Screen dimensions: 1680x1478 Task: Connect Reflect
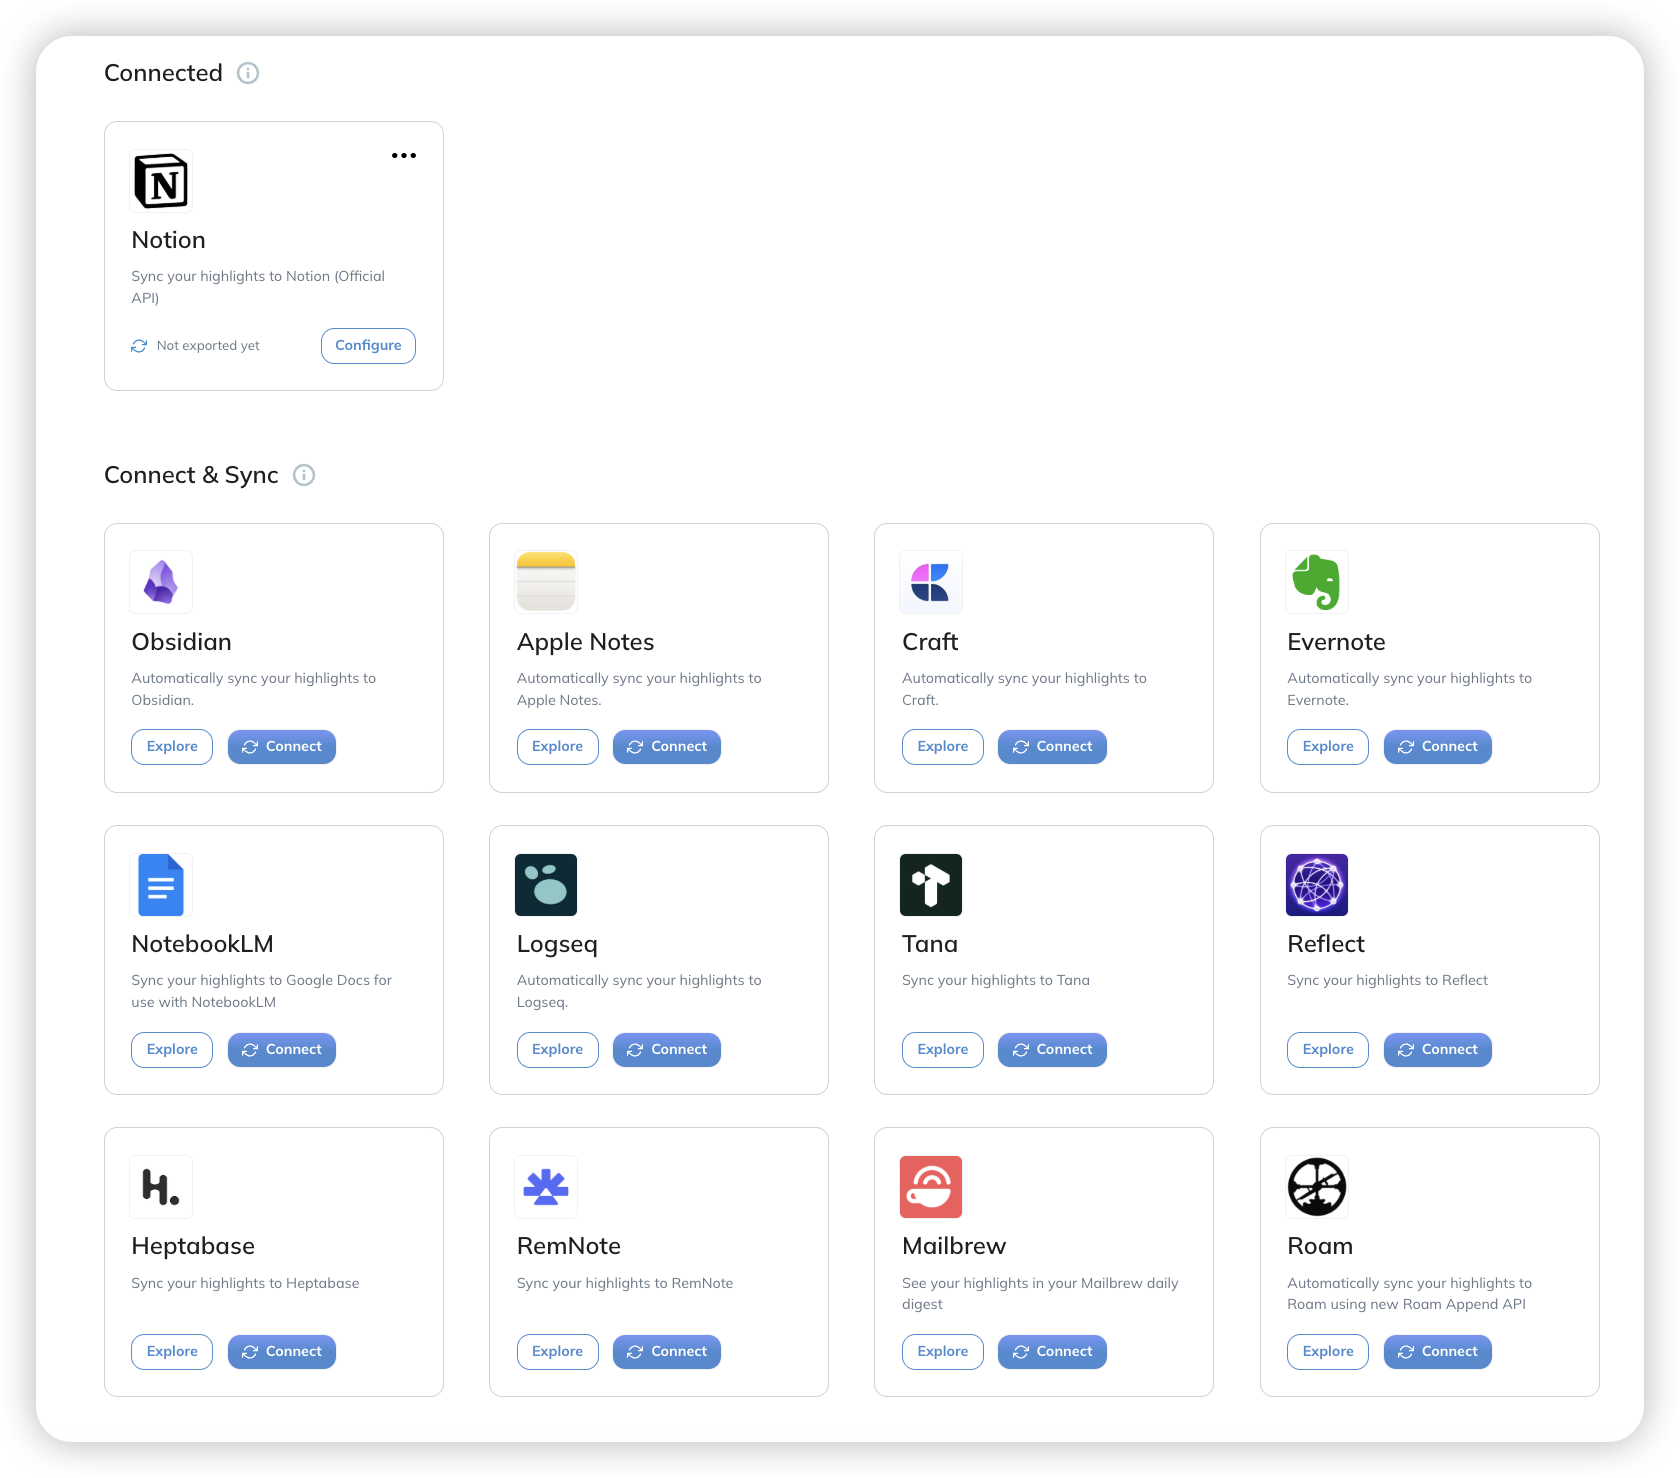(1438, 1050)
